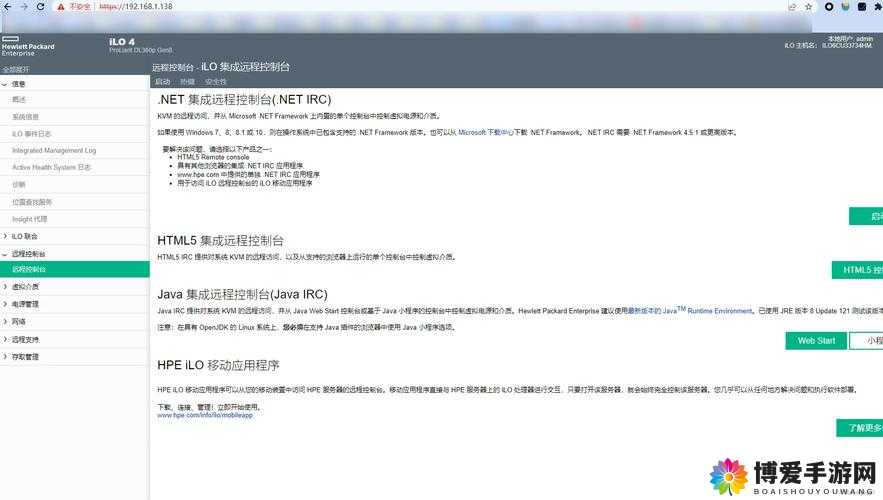Click the black ring extension icon
The width and height of the screenshot is (883, 500).
click(829, 7)
